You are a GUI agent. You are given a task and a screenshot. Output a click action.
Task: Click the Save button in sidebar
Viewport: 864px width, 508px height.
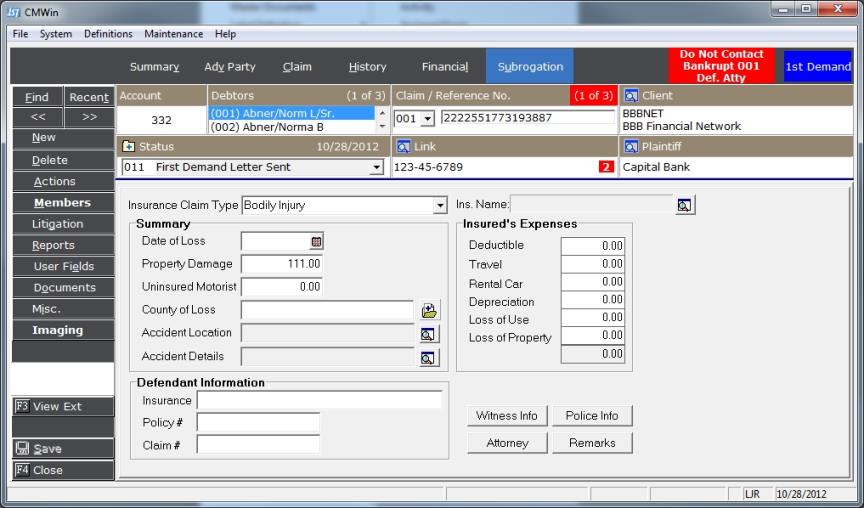click(x=63, y=449)
